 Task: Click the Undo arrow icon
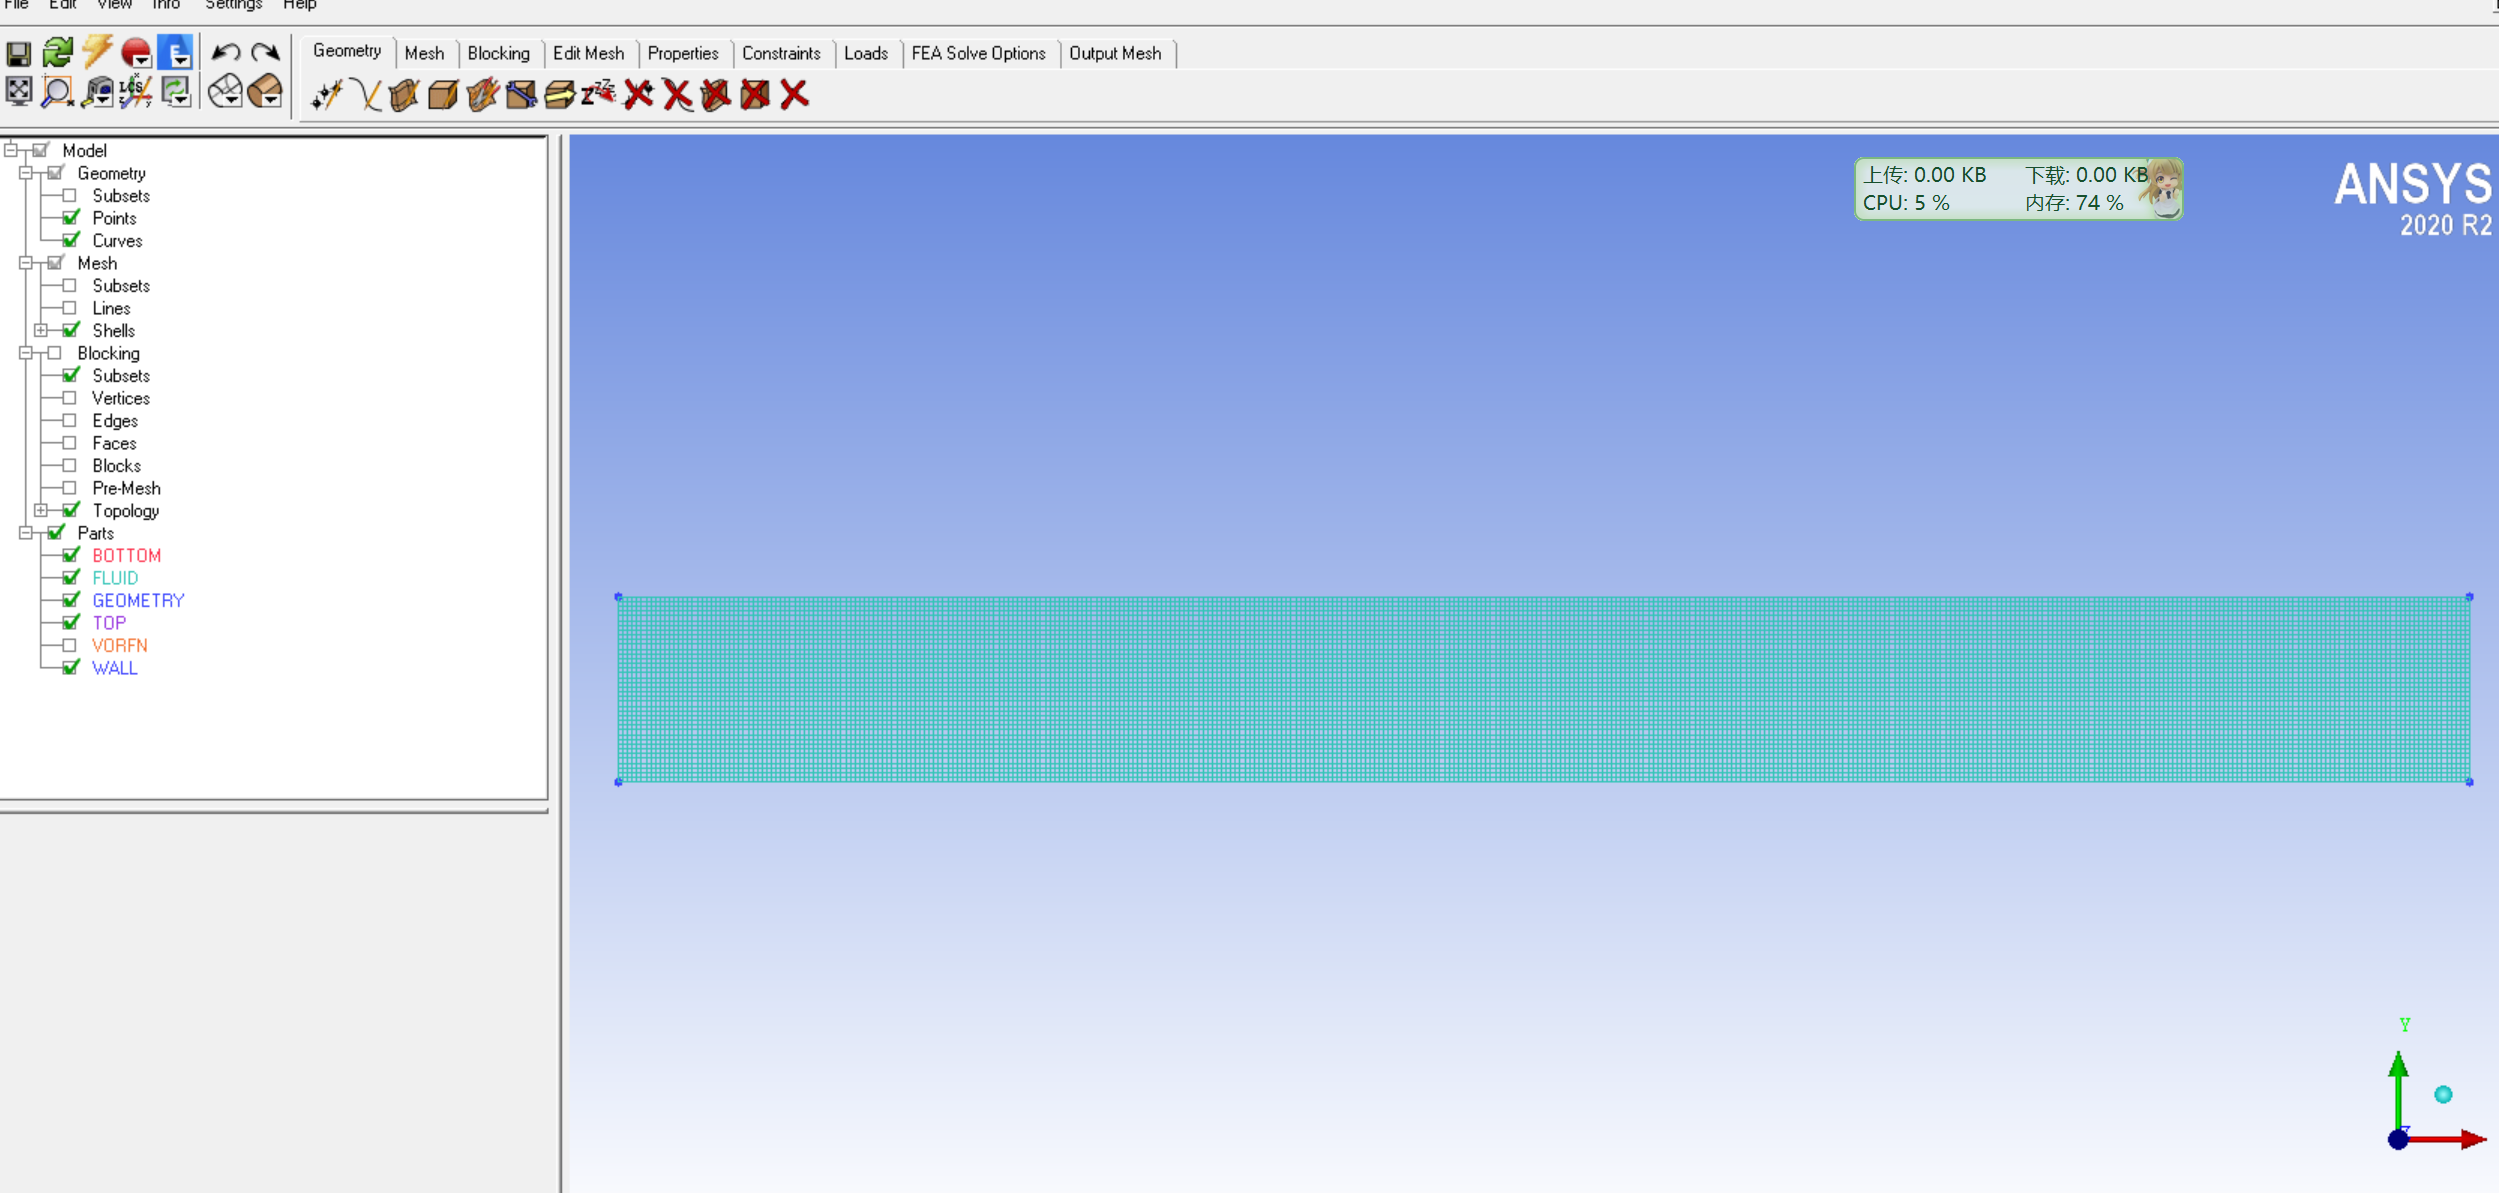[226, 53]
